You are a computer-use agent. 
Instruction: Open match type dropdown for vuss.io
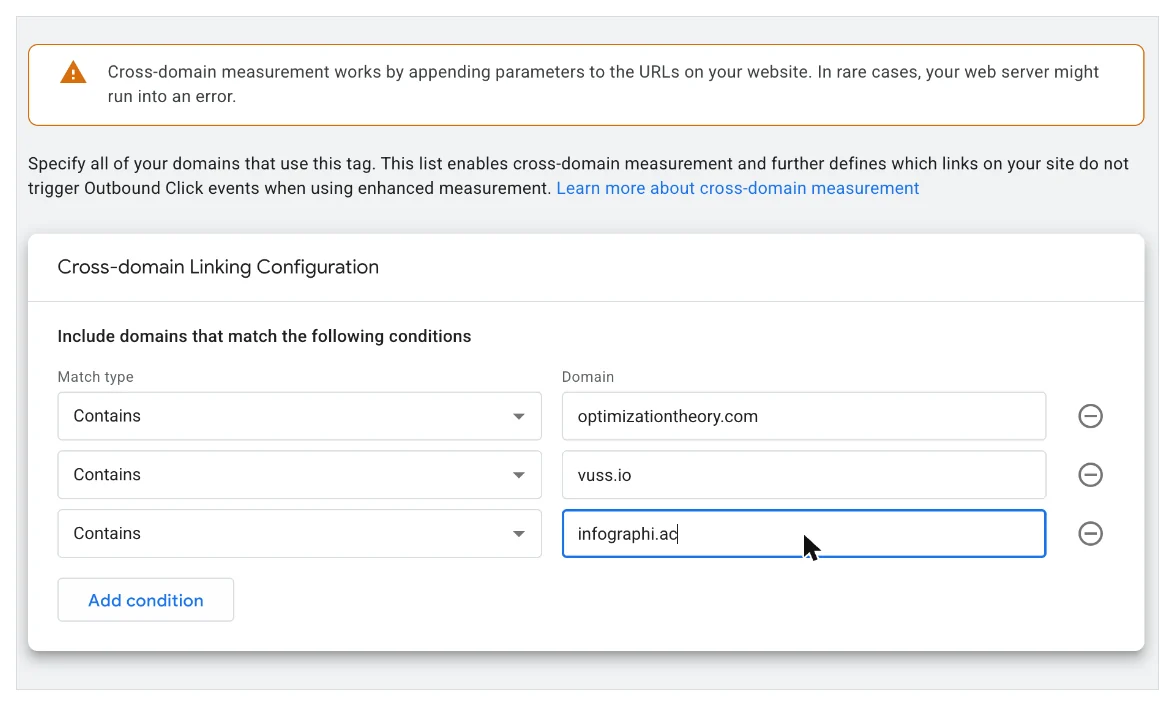point(299,474)
